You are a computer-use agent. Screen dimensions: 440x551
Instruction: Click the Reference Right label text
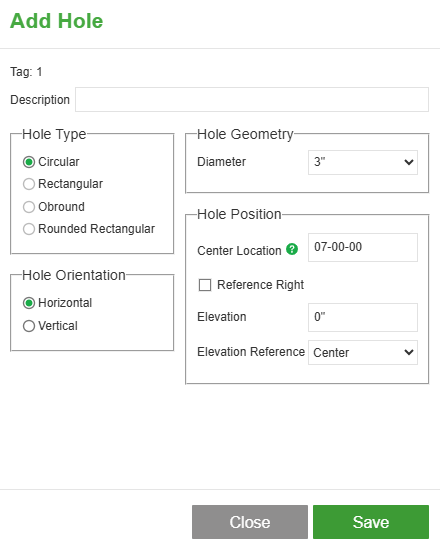[260, 285]
